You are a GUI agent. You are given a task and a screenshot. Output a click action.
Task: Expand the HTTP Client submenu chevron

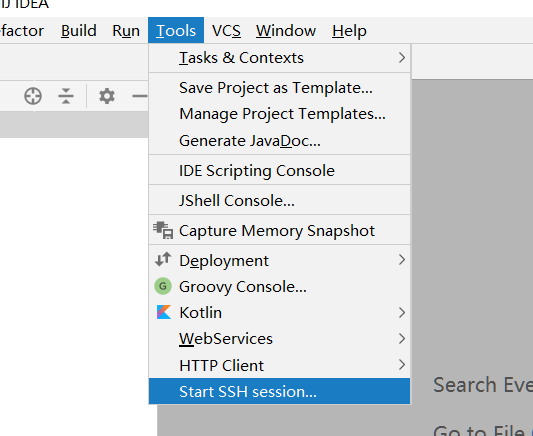(402, 365)
